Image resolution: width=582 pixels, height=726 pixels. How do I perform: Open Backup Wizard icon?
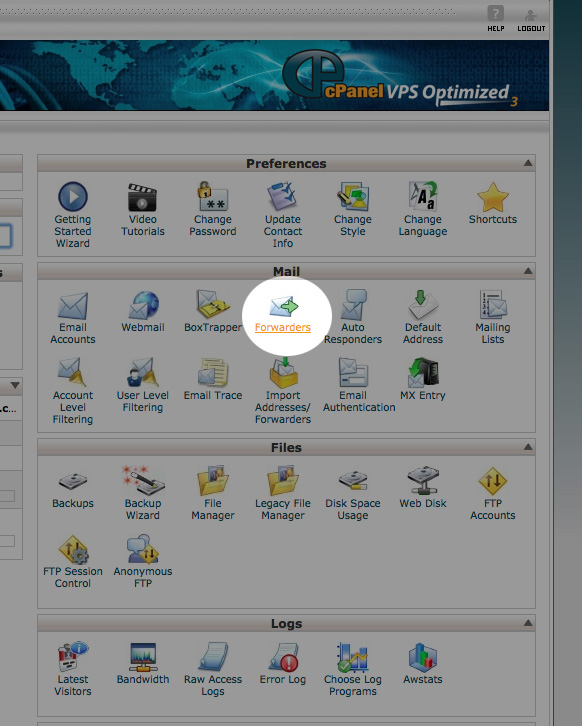143,481
